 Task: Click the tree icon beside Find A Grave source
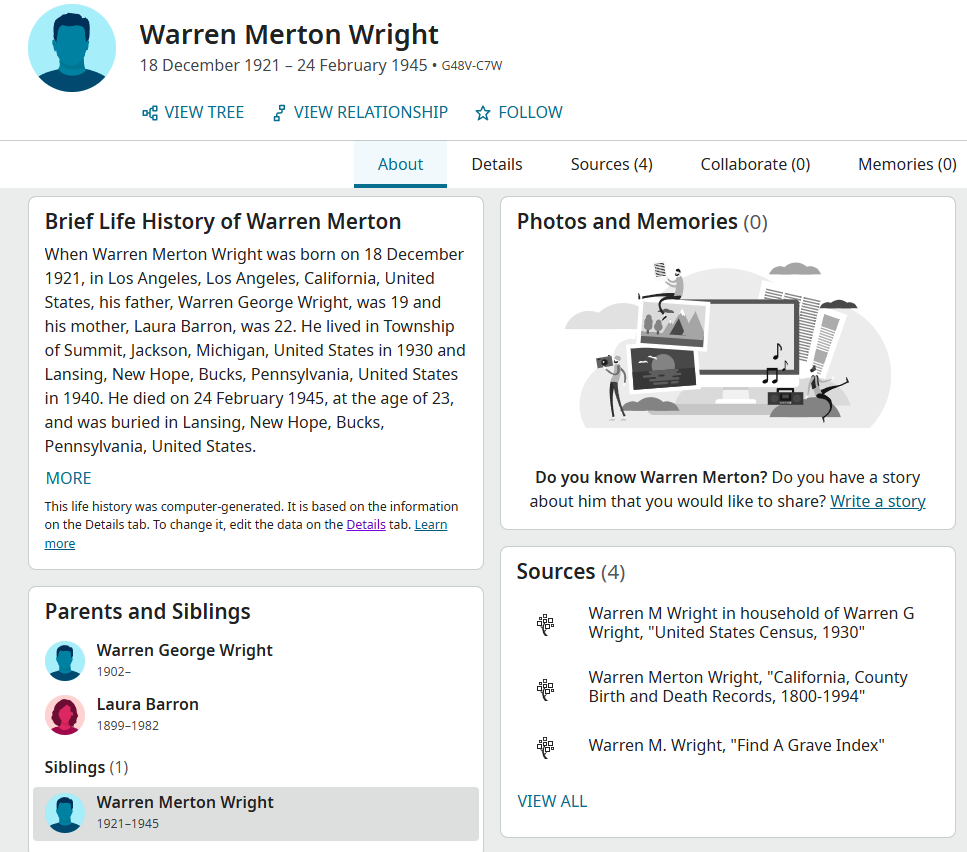click(x=545, y=746)
